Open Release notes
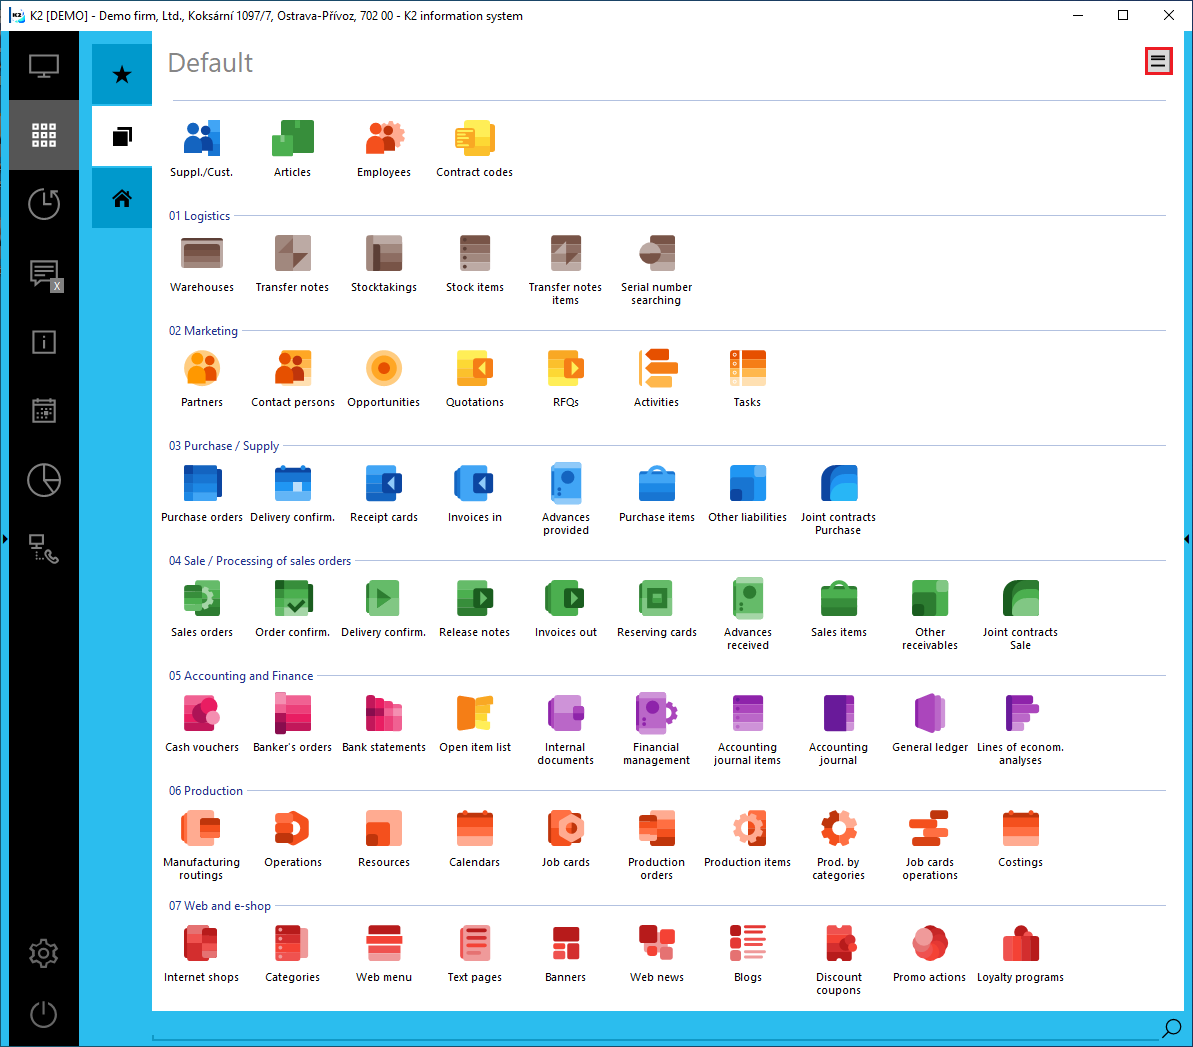Viewport: 1193px width, 1047px height. tap(474, 609)
